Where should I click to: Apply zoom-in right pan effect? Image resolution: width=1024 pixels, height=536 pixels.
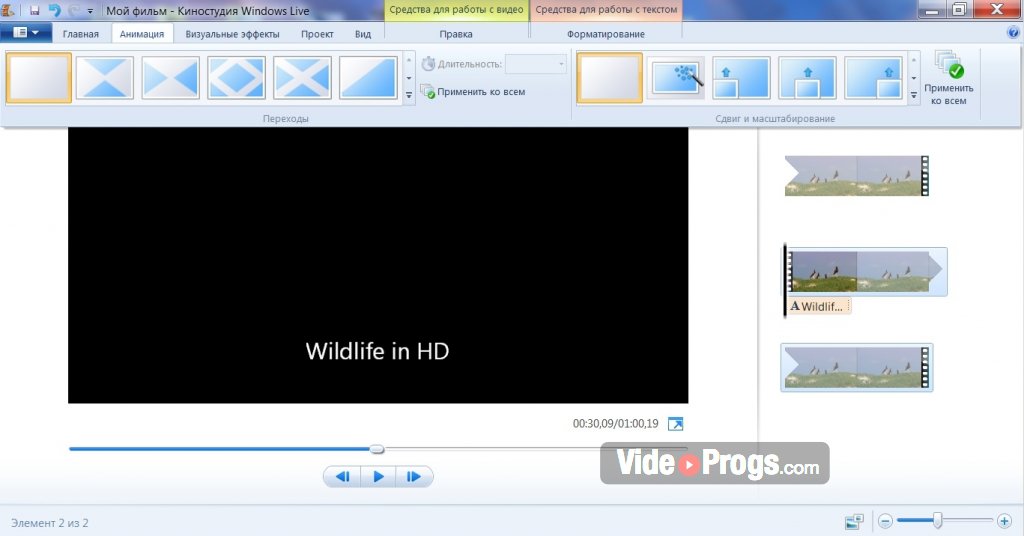[873, 78]
